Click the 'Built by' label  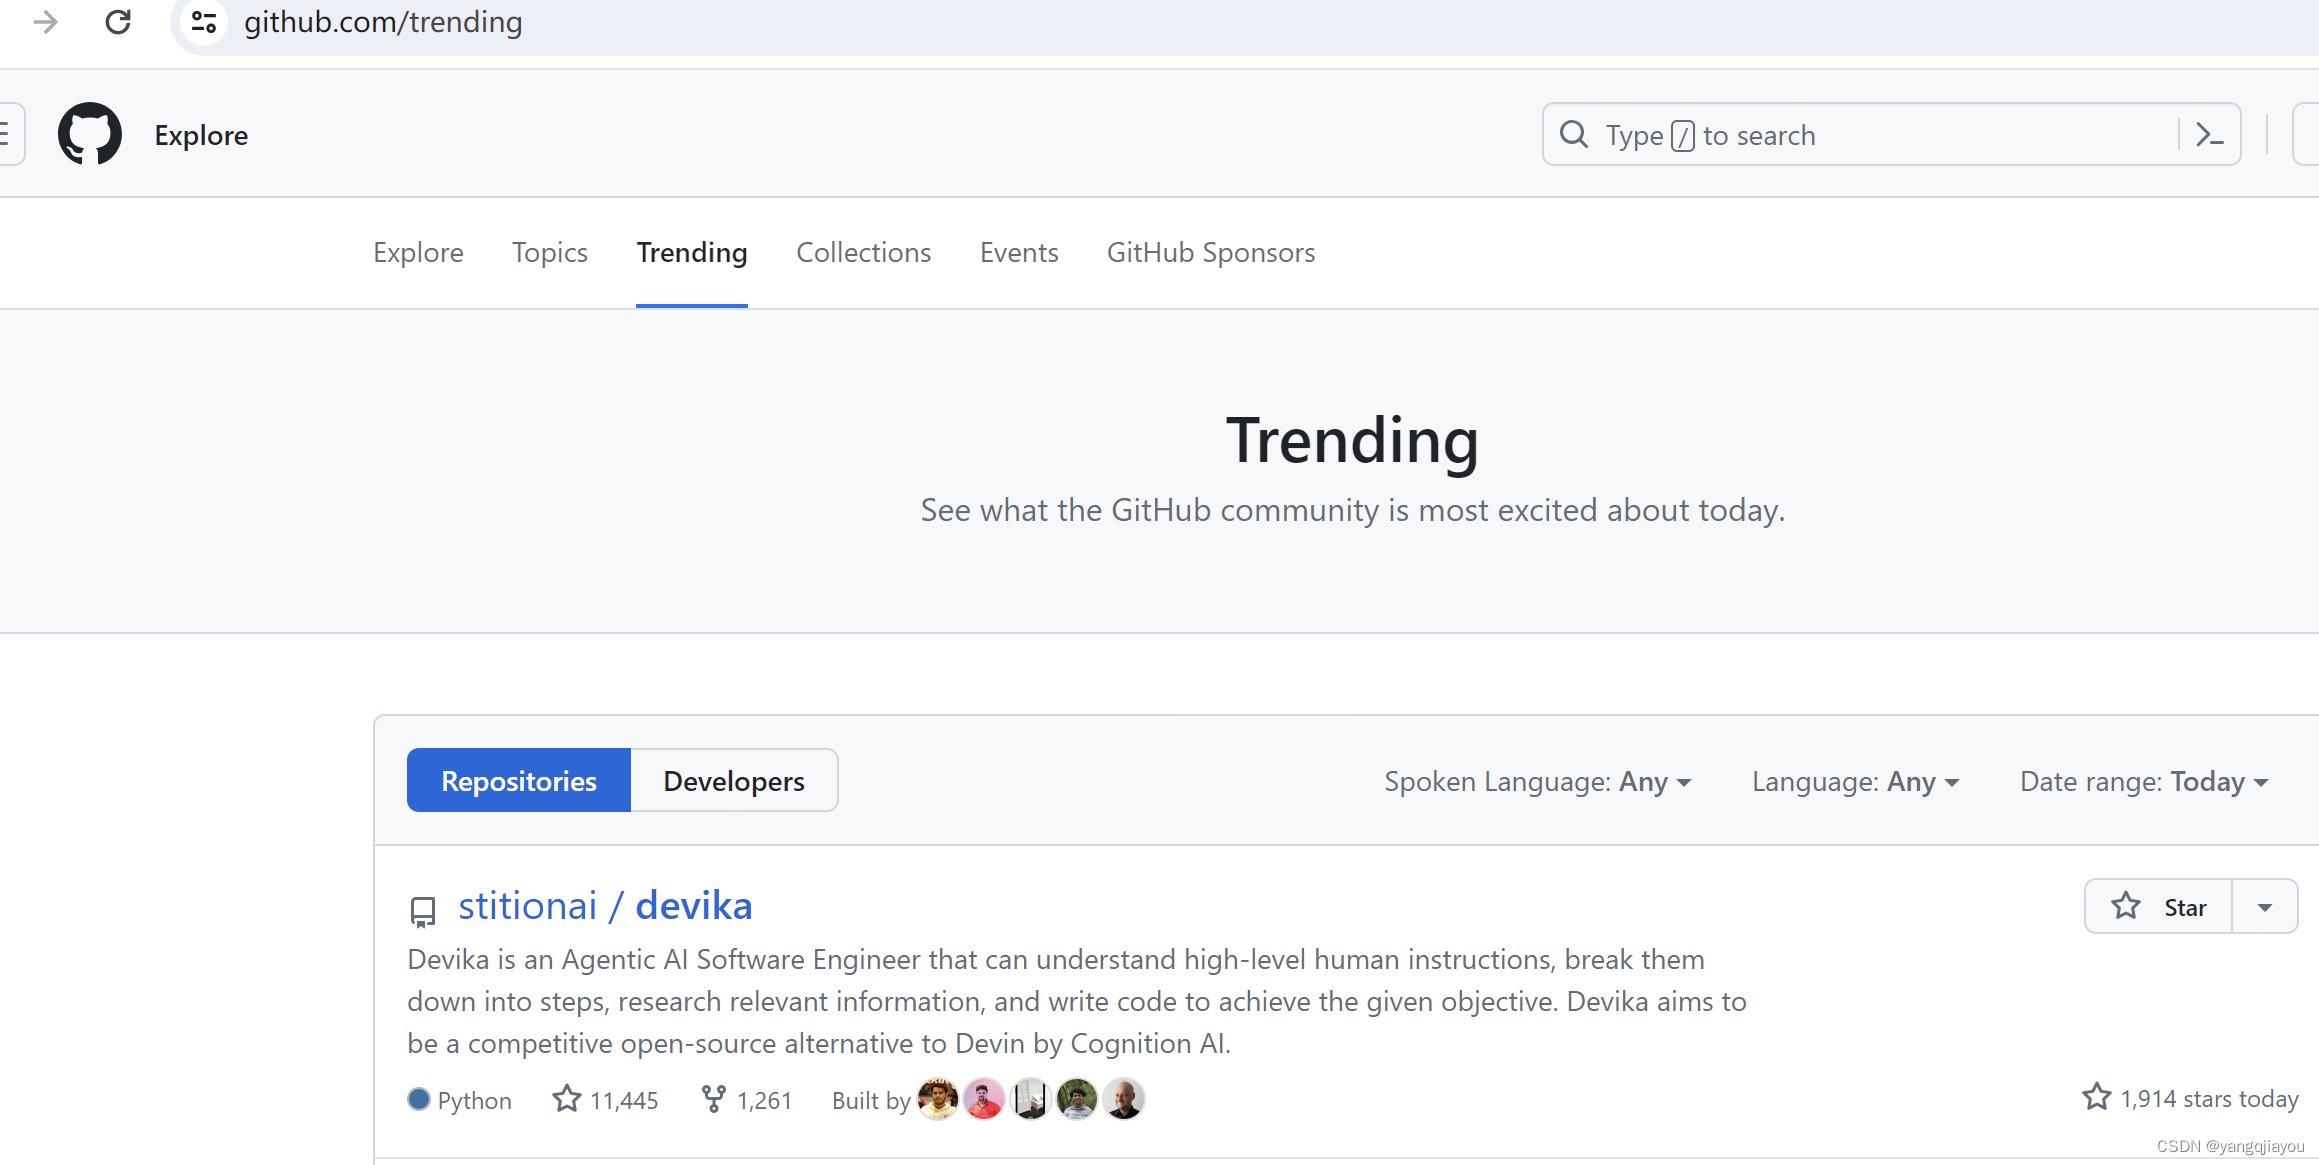tap(871, 1100)
